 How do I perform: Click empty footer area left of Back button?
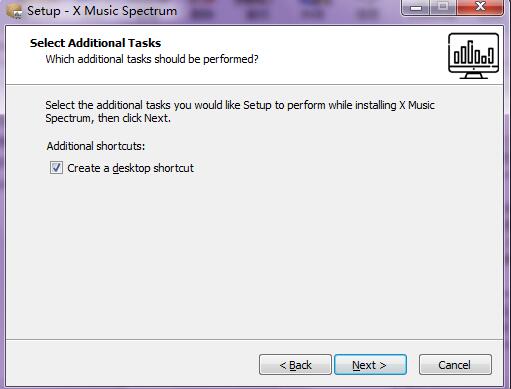(132, 365)
